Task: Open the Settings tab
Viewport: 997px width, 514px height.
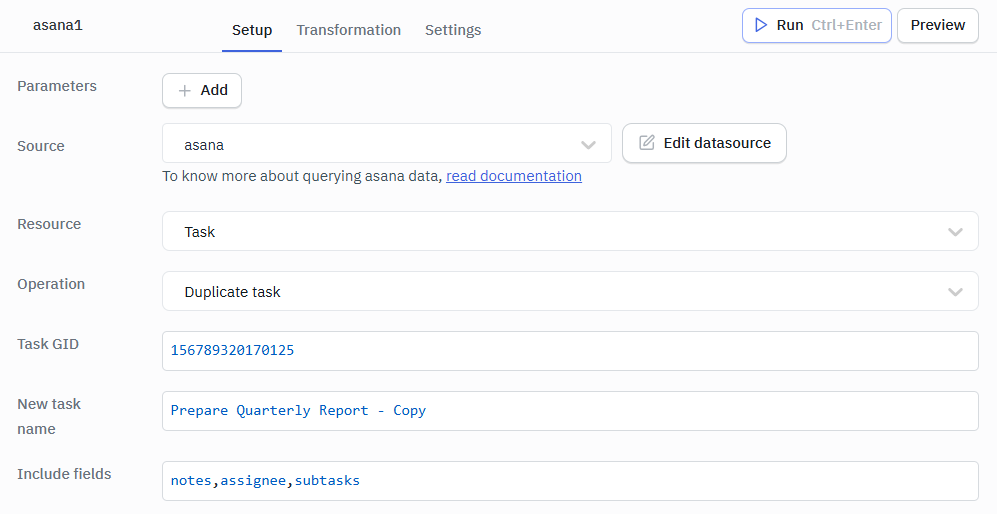Action: tap(453, 30)
